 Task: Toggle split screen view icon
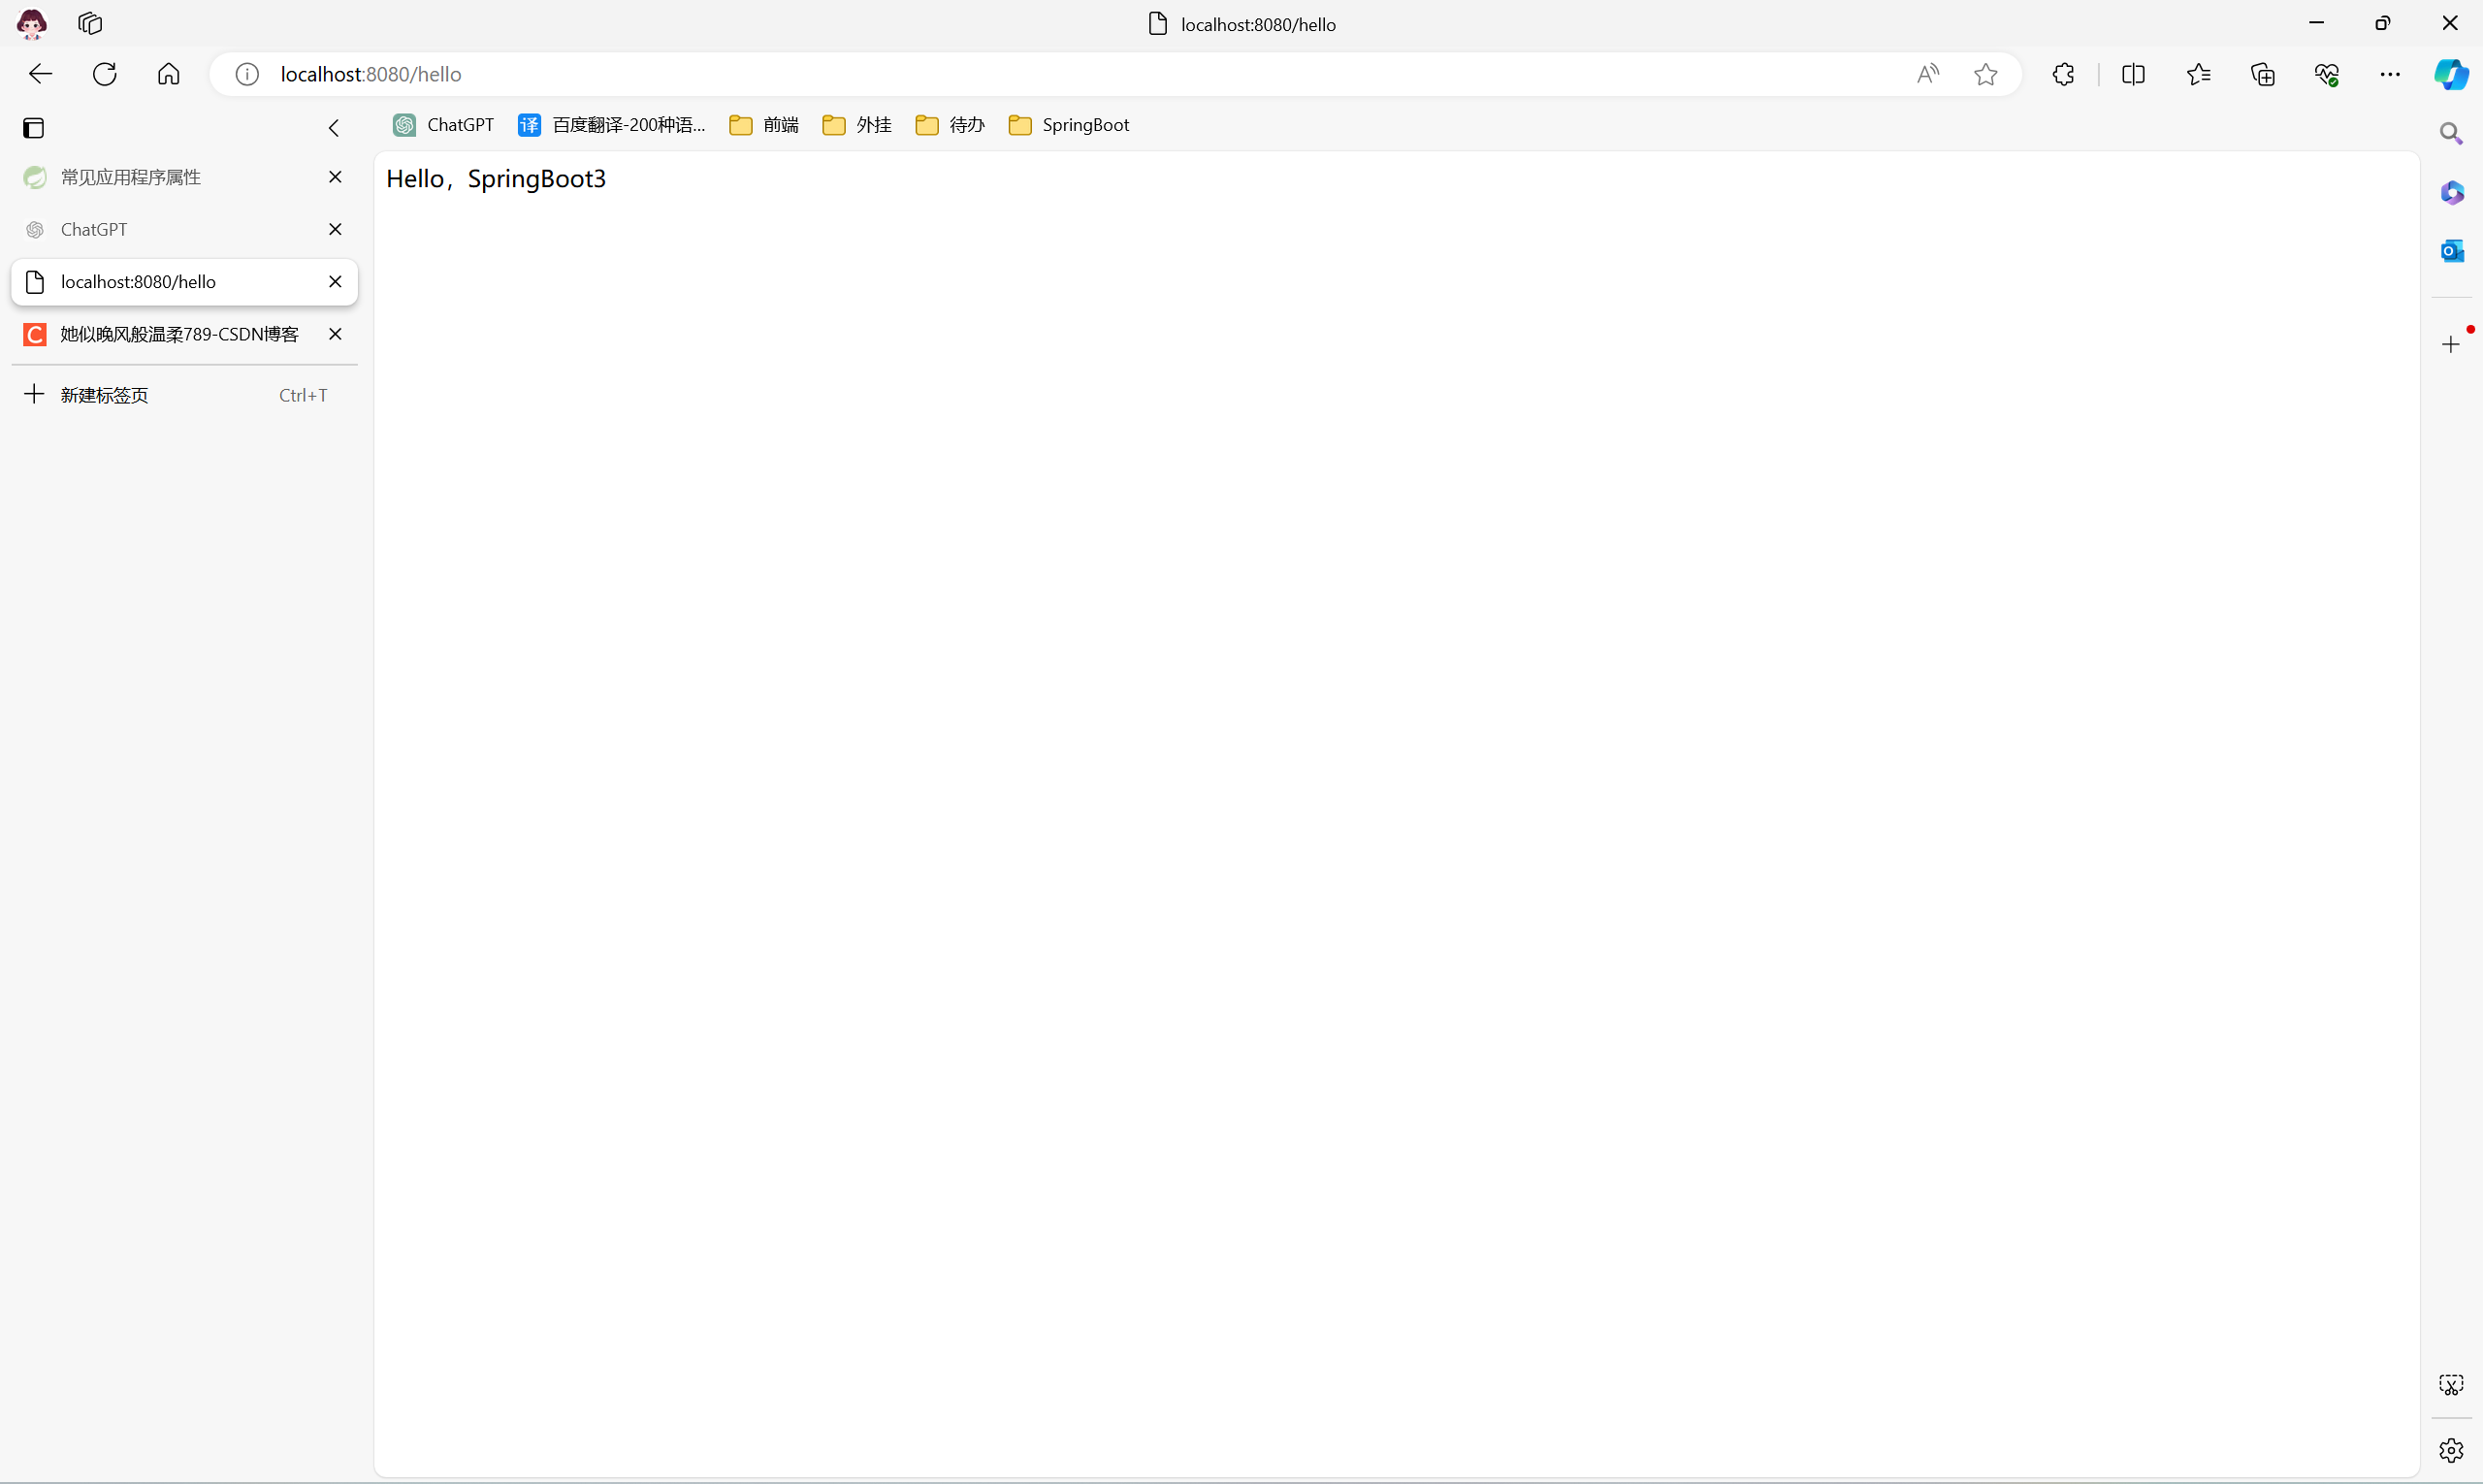pyautogui.click(x=2133, y=74)
